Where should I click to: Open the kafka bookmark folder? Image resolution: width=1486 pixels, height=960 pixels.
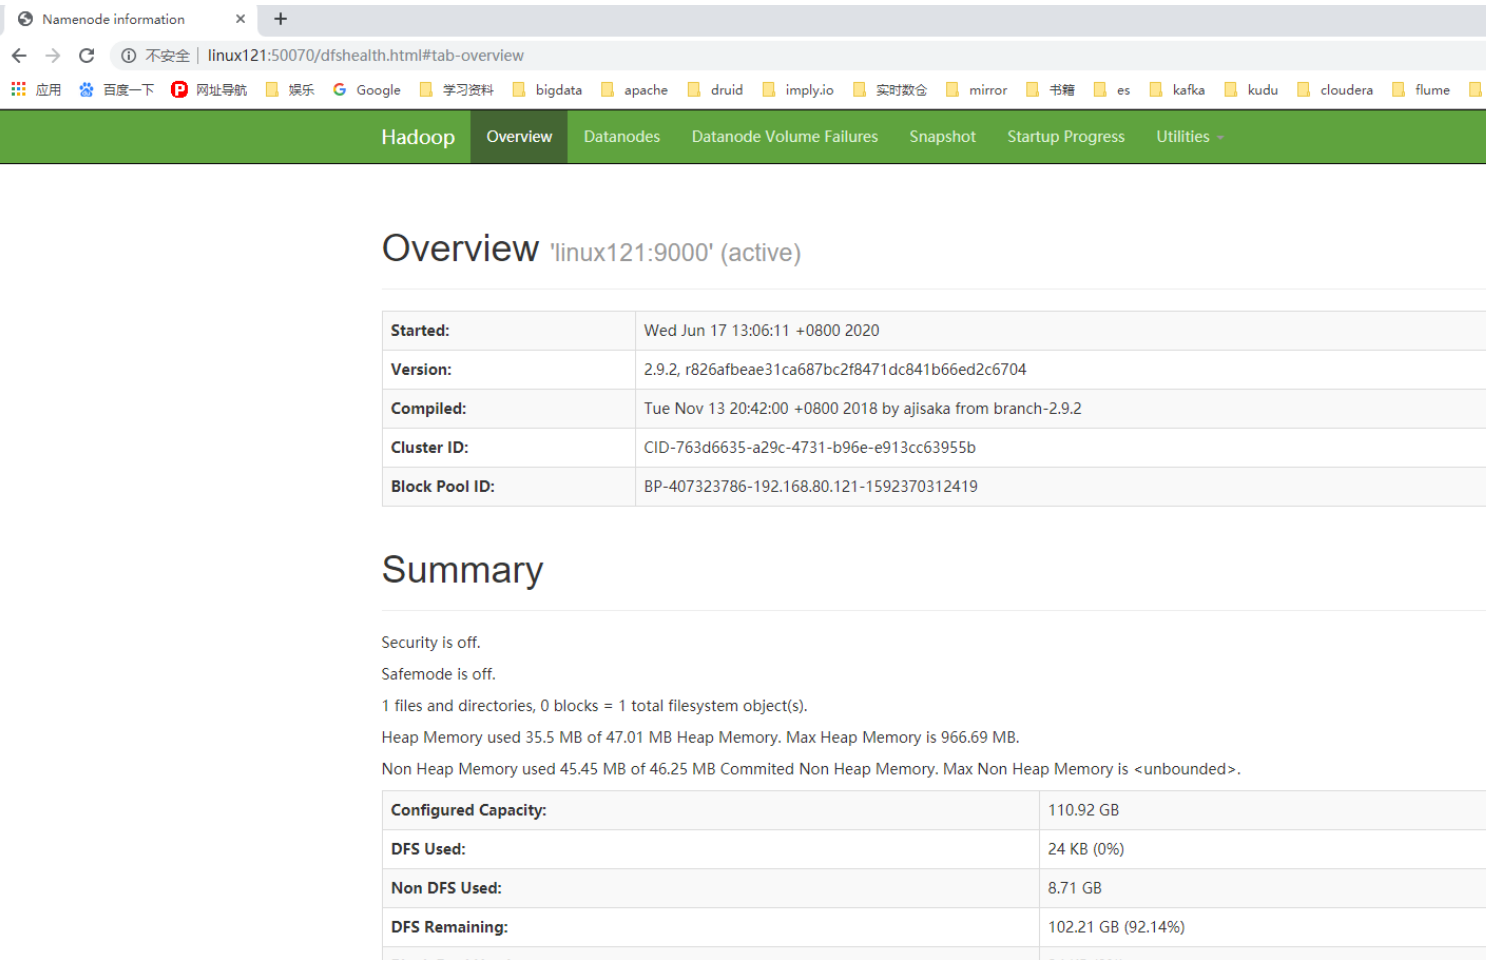click(x=1177, y=89)
